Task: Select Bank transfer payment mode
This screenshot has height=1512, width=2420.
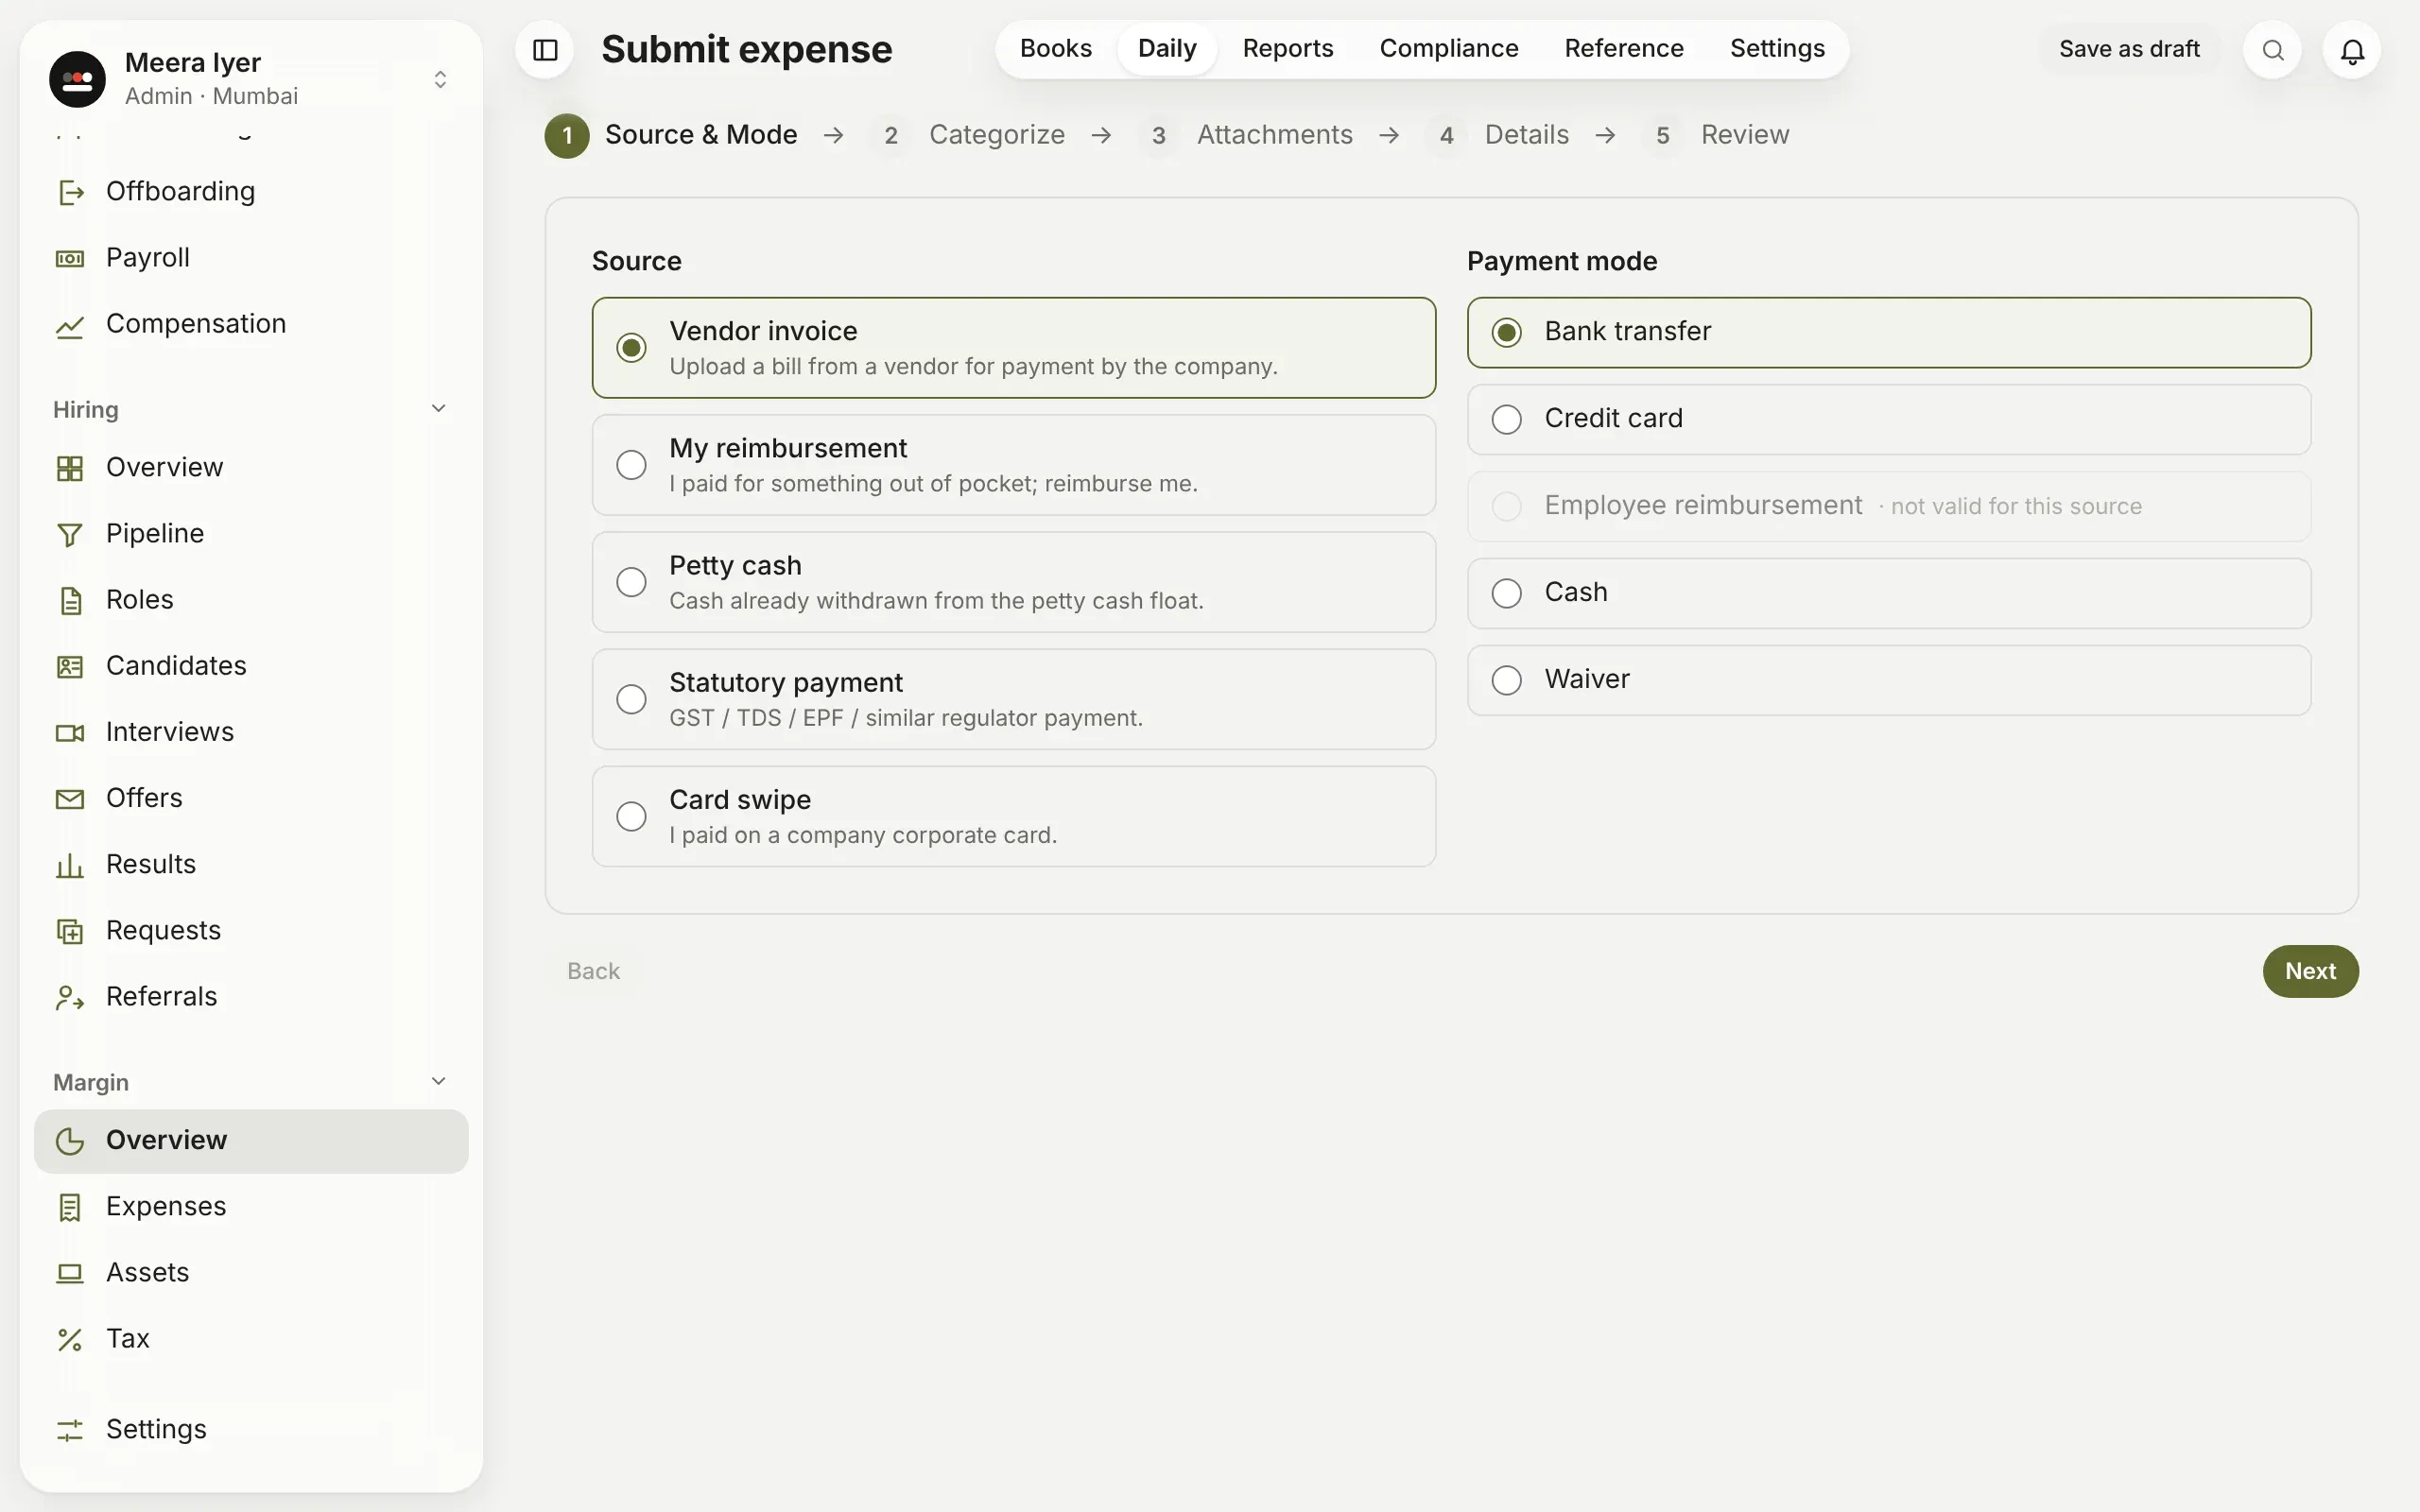Action: [1888, 332]
